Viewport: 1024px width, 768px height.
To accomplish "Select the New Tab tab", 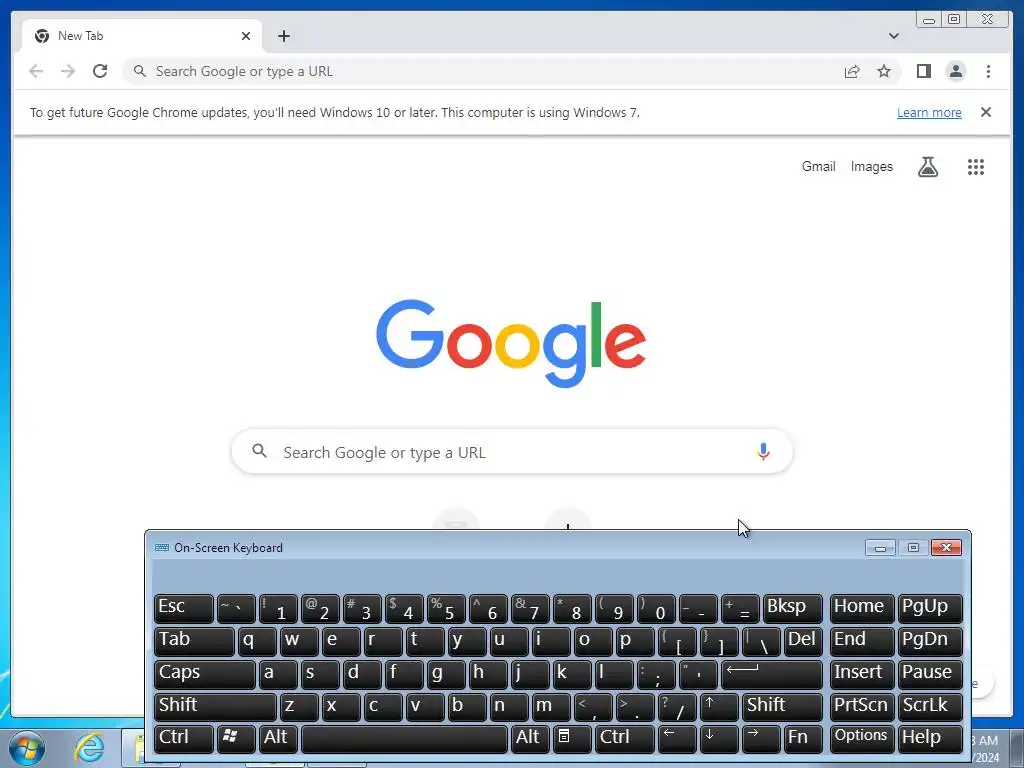I will click(x=142, y=36).
